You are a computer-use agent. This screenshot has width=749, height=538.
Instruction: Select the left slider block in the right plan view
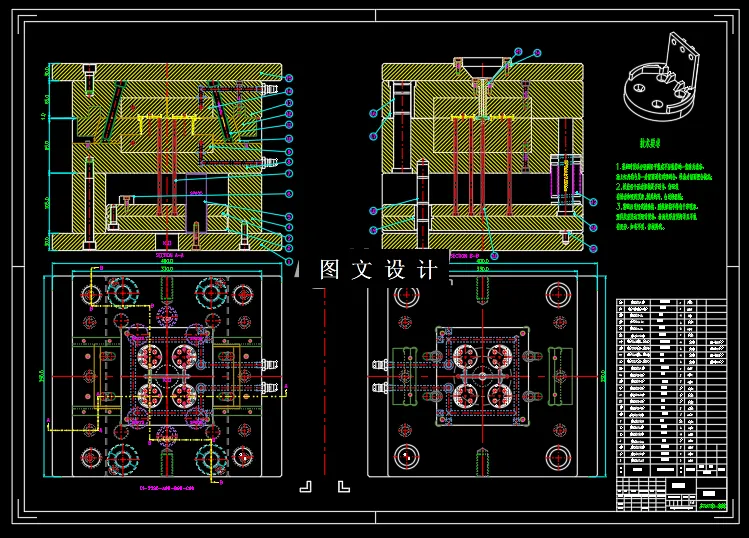tap(405, 376)
